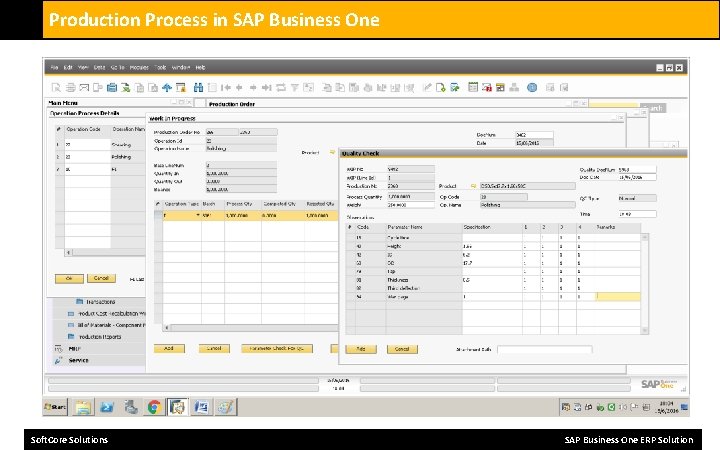
Task: Click highlighted Remarks cell in last row
Action: (619, 297)
